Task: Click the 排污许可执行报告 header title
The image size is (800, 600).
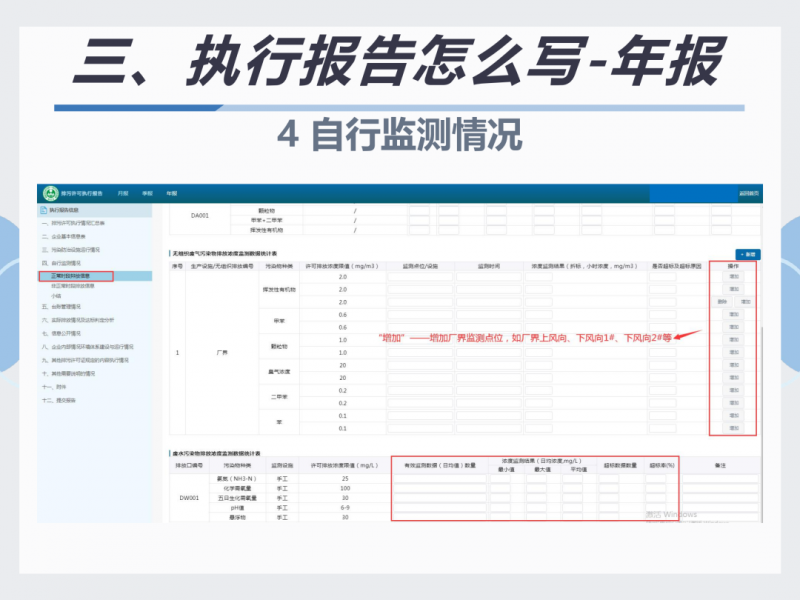Action: (x=82, y=193)
